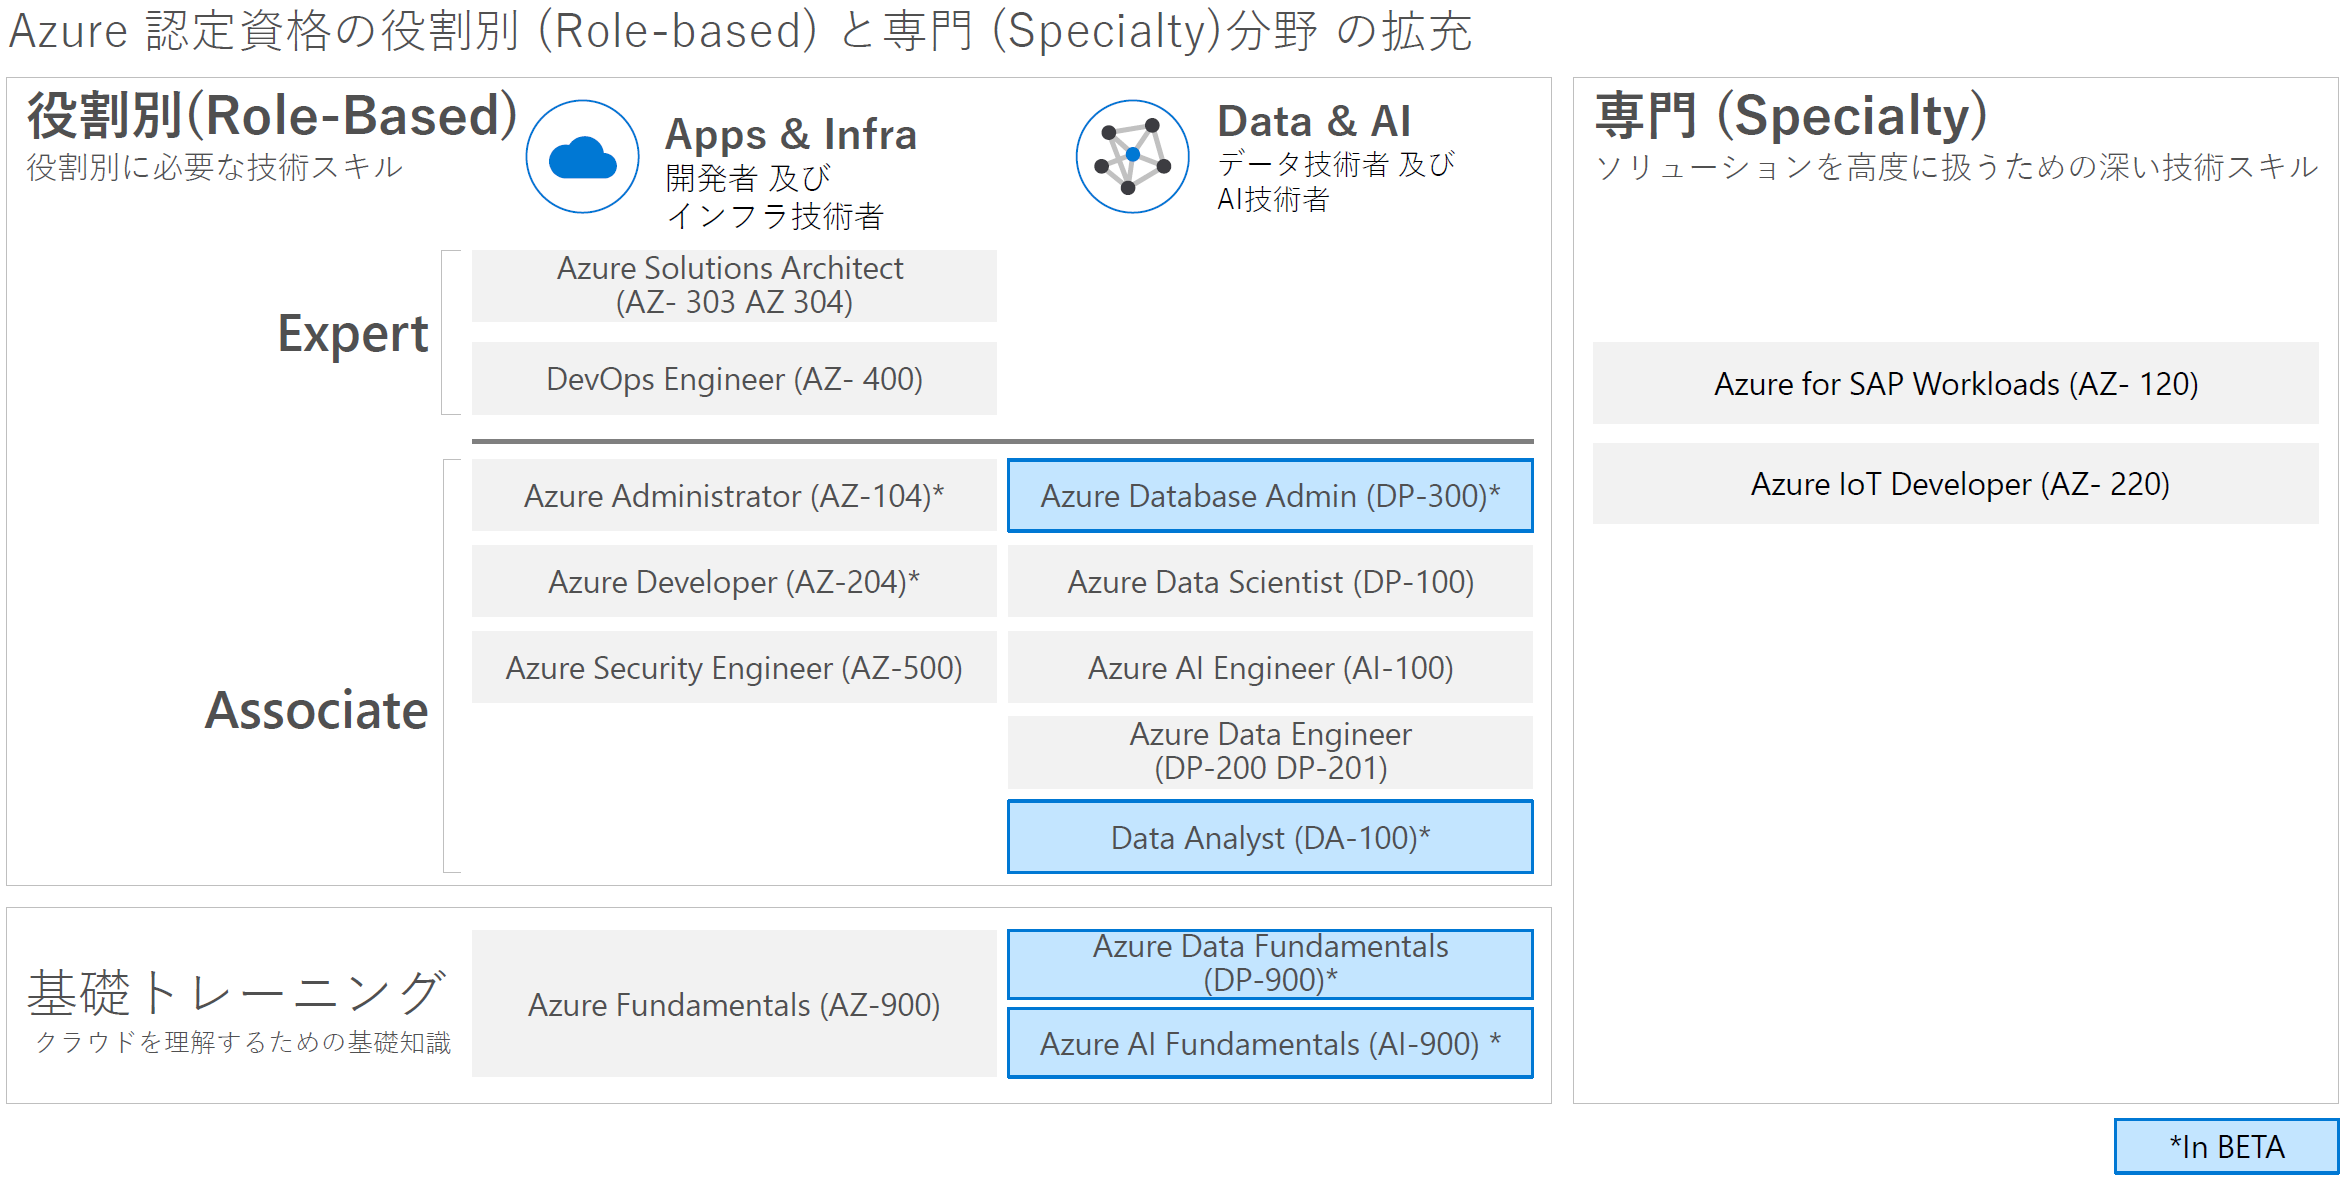Click Azure Security Engineer (AZ-500)
This screenshot has height=1185, width=2349.
[x=733, y=668]
